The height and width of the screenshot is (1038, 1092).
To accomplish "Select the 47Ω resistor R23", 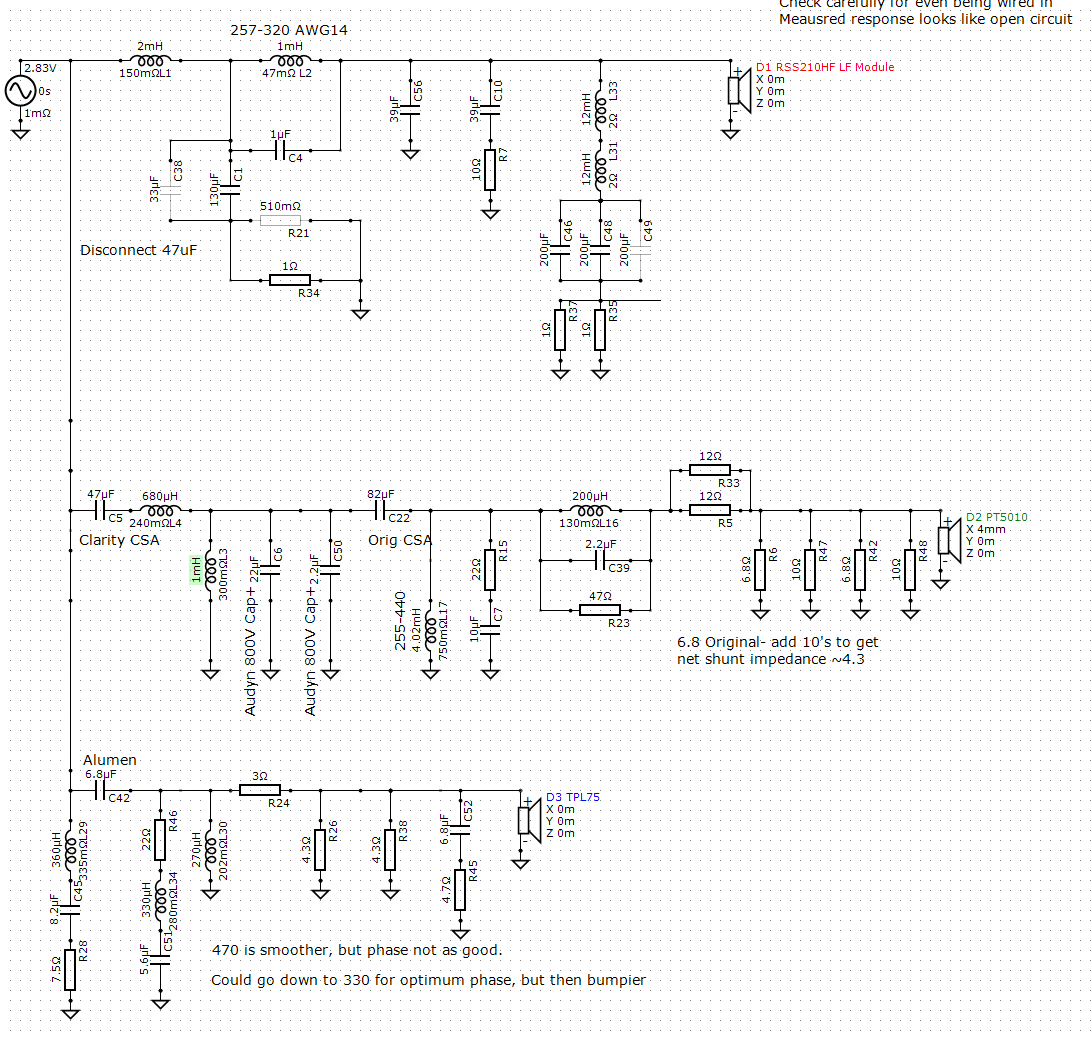I will click(600, 610).
